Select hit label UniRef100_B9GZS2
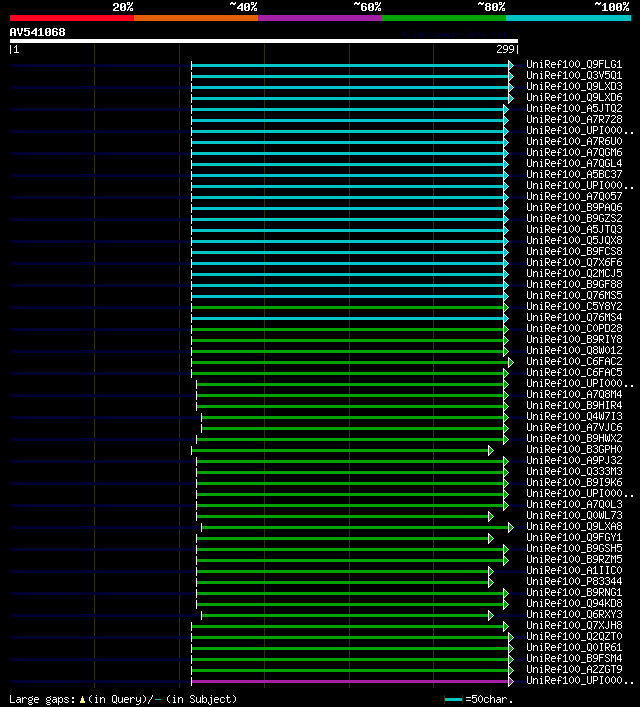Viewport: 640px width, 707px height. point(574,218)
